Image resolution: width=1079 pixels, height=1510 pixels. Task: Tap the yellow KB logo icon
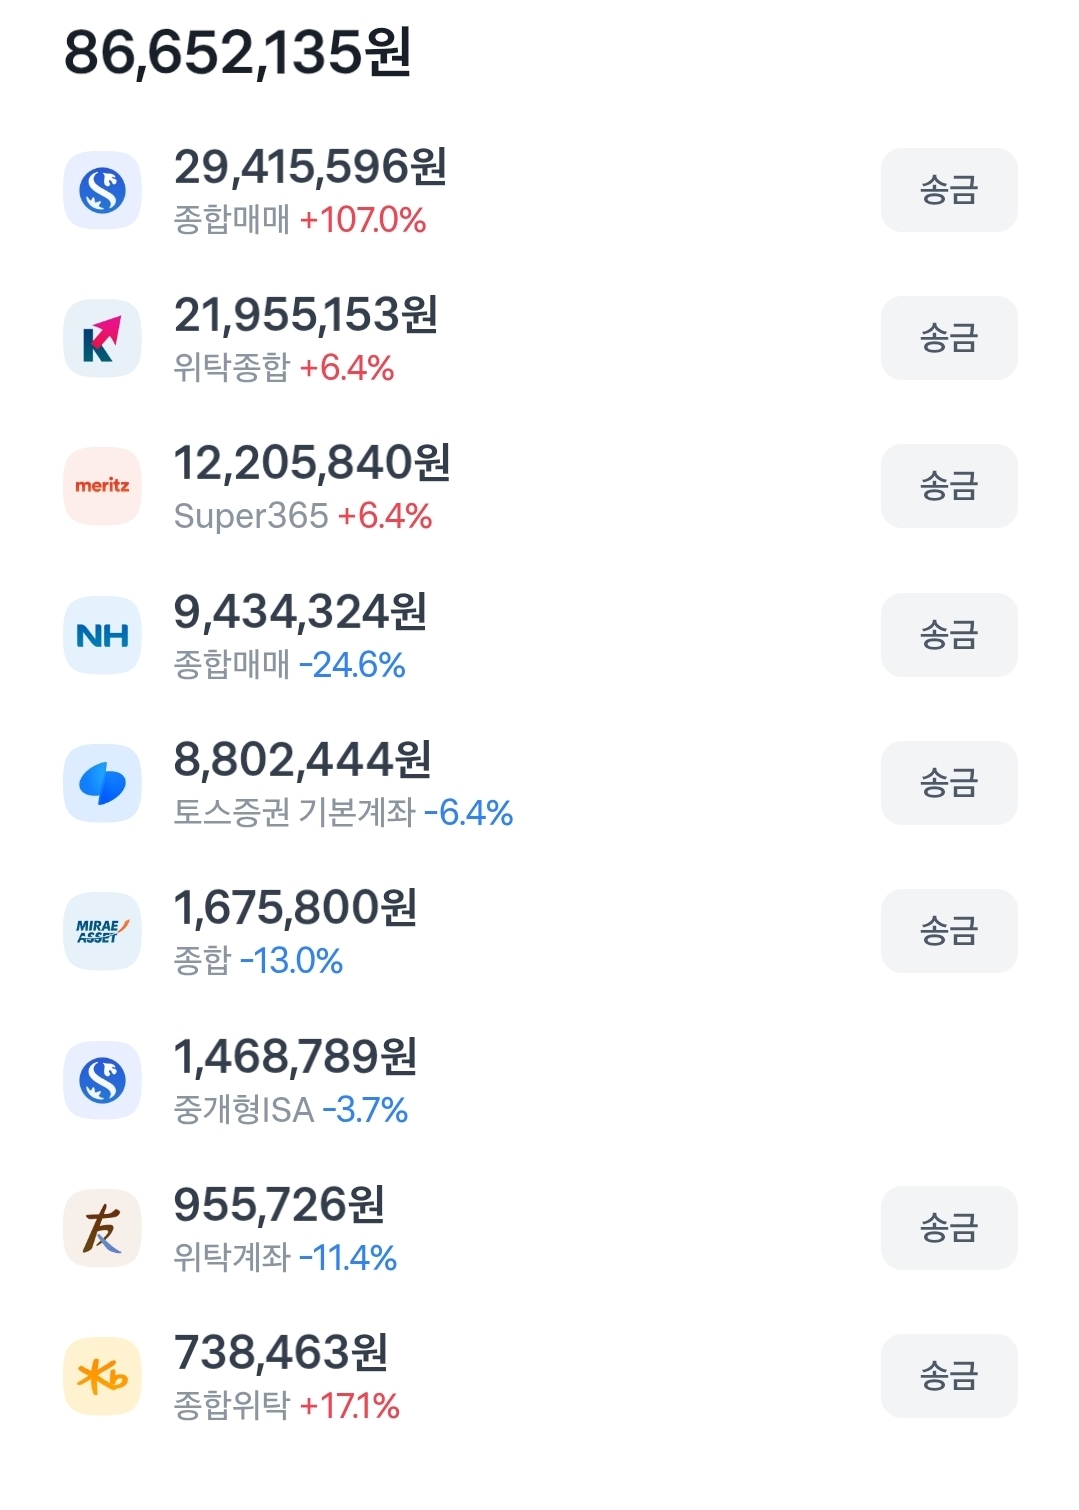point(102,1376)
